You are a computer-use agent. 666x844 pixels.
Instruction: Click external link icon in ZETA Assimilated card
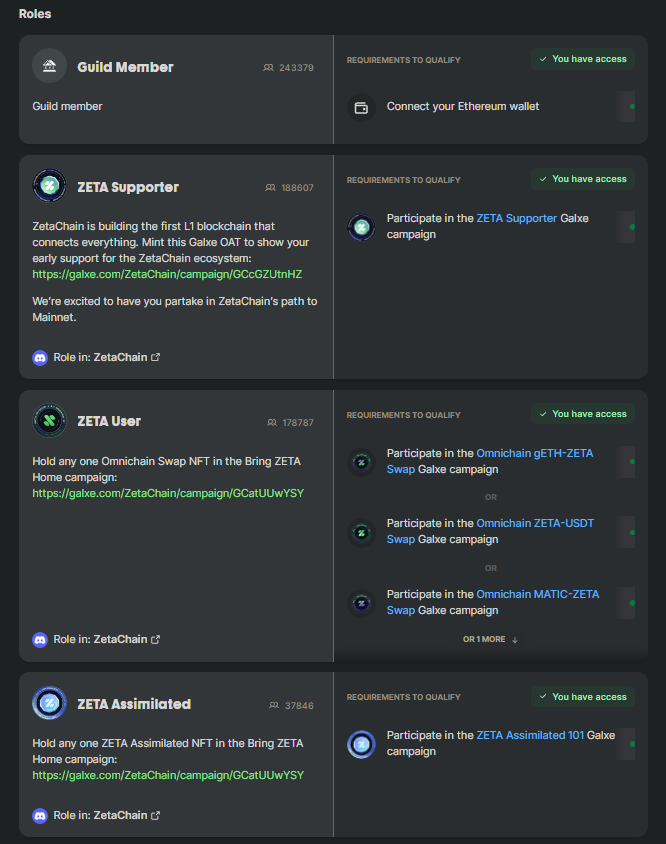(156, 815)
